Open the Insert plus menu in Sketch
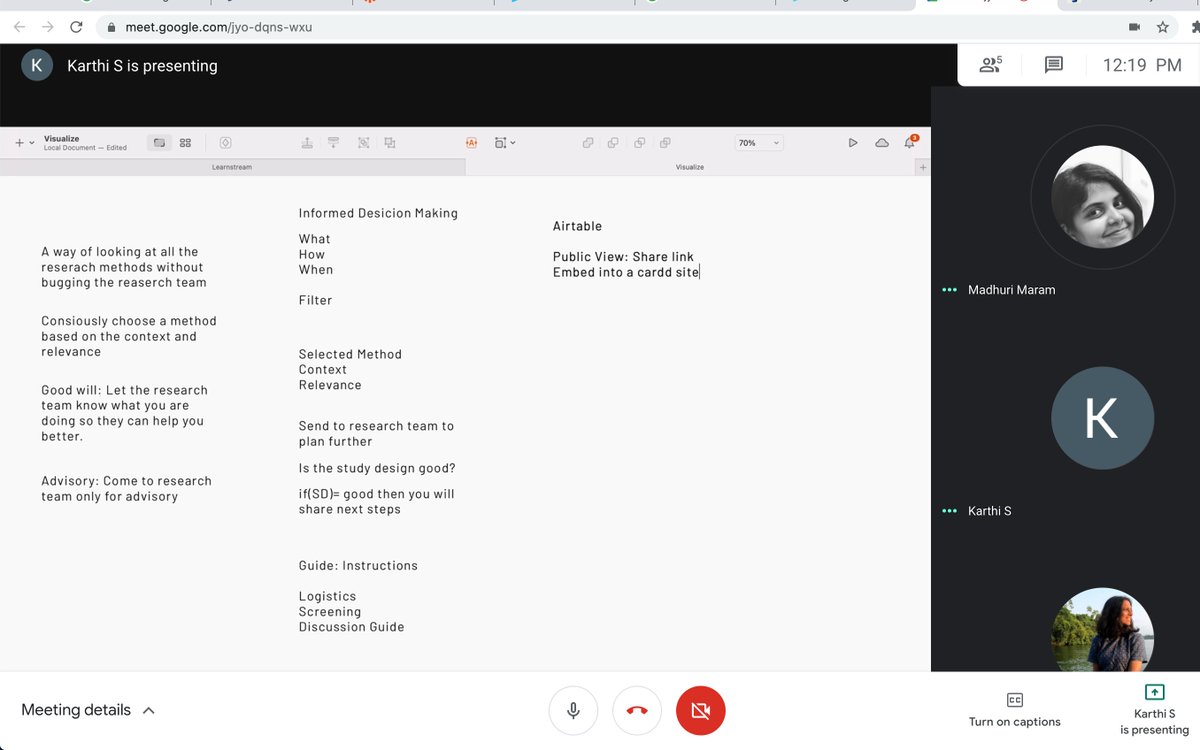This screenshot has width=1200, height=750. (24, 143)
